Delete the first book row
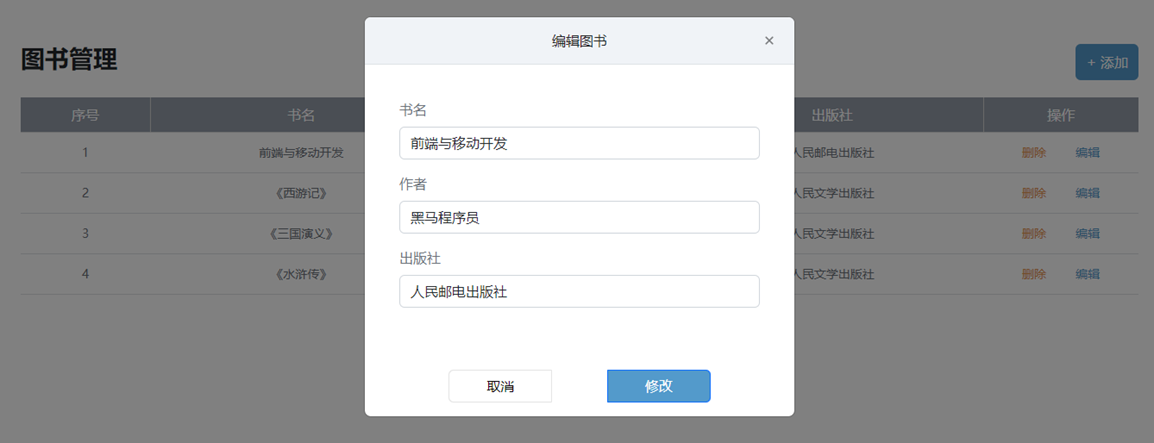The width and height of the screenshot is (1154, 443). pyautogui.click(x=1034, y=153)
